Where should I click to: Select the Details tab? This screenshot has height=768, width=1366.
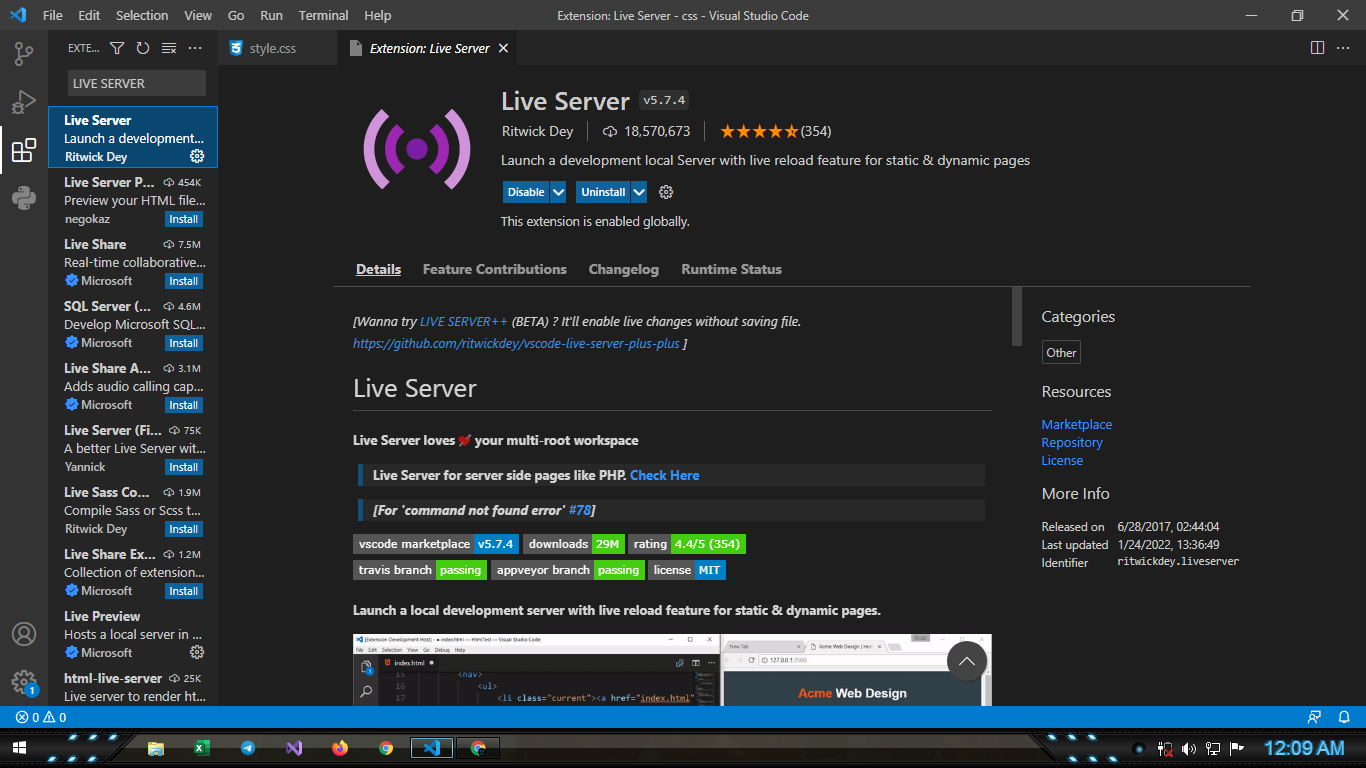point(378,269)
